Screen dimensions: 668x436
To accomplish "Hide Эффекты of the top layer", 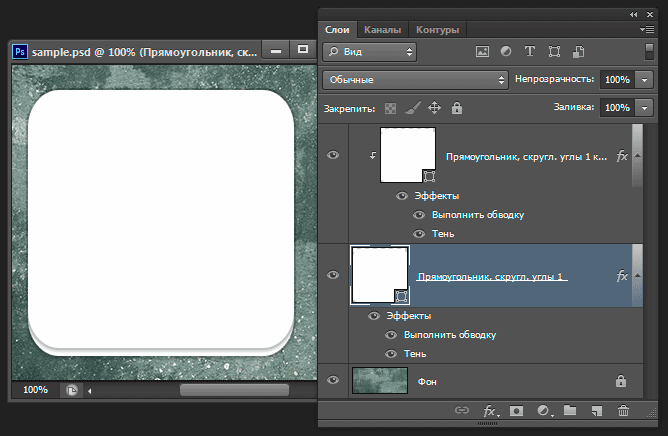I will (402, 196).
